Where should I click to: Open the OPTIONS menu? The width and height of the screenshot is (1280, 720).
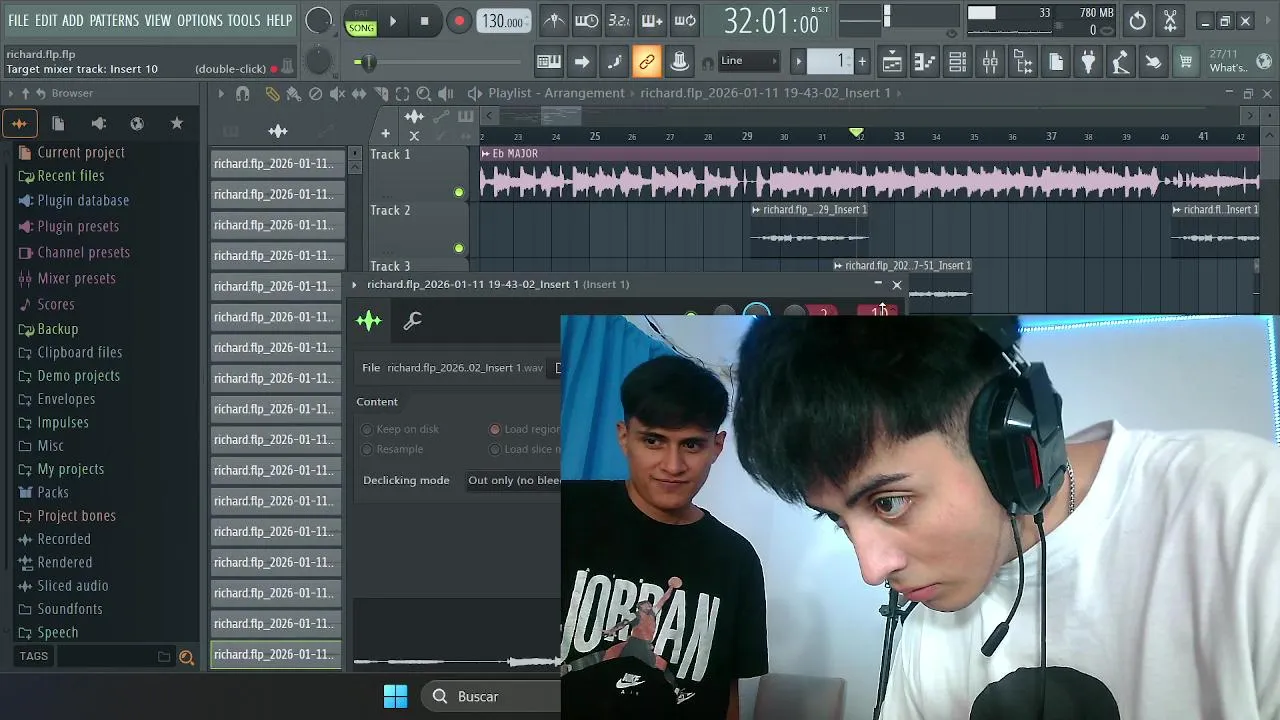pos(200,20)
